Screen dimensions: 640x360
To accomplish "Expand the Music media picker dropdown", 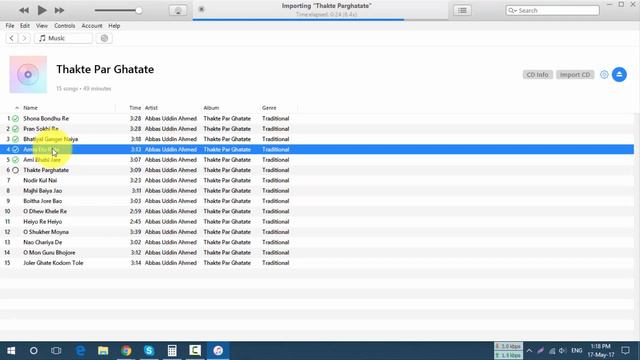I will pyautogui.click(x=64, y=38).
